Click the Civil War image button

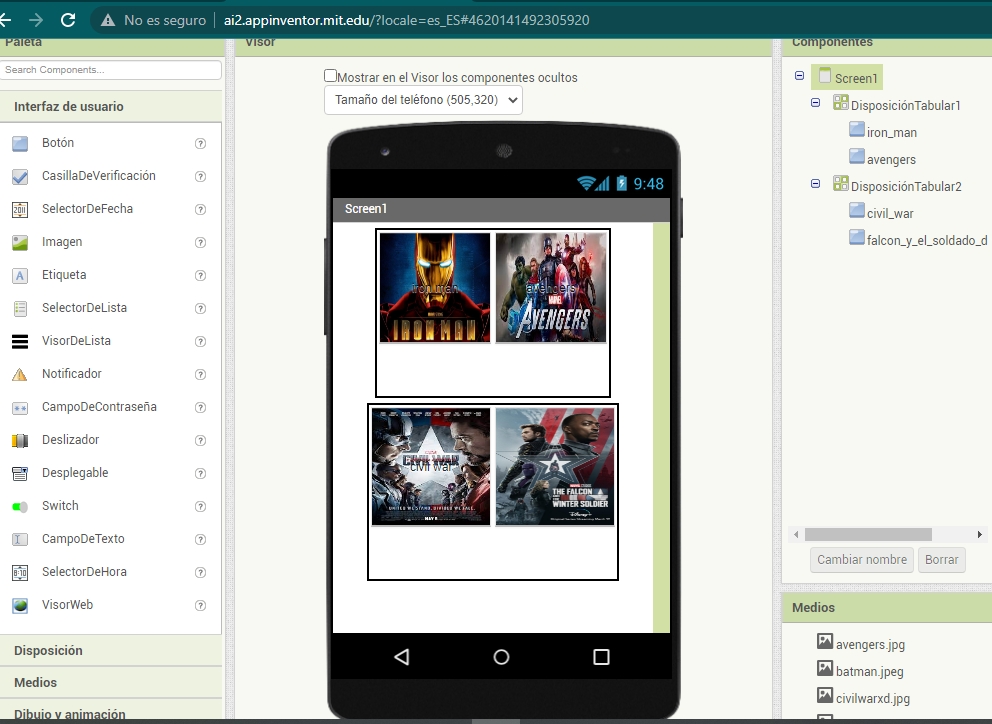431,466
